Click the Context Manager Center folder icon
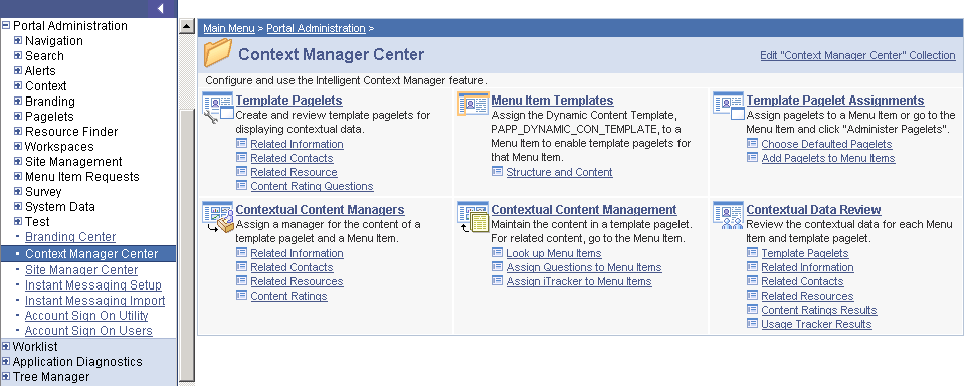The width and height of the screenshot is (970, 386). tap(218, 53)
